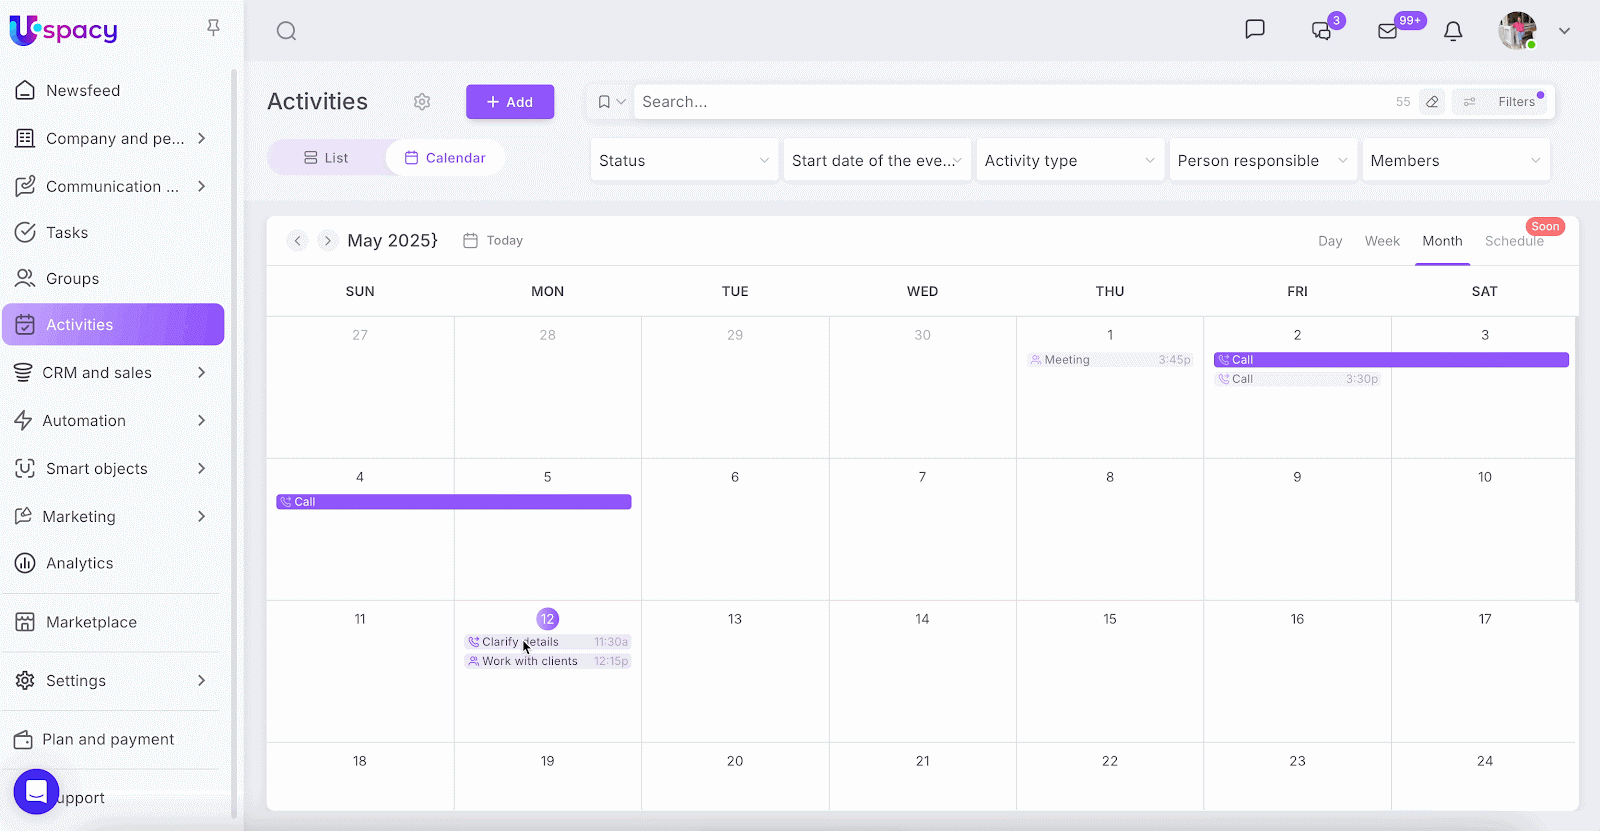Open Activities settings gear icon

[x=422, y=102]
